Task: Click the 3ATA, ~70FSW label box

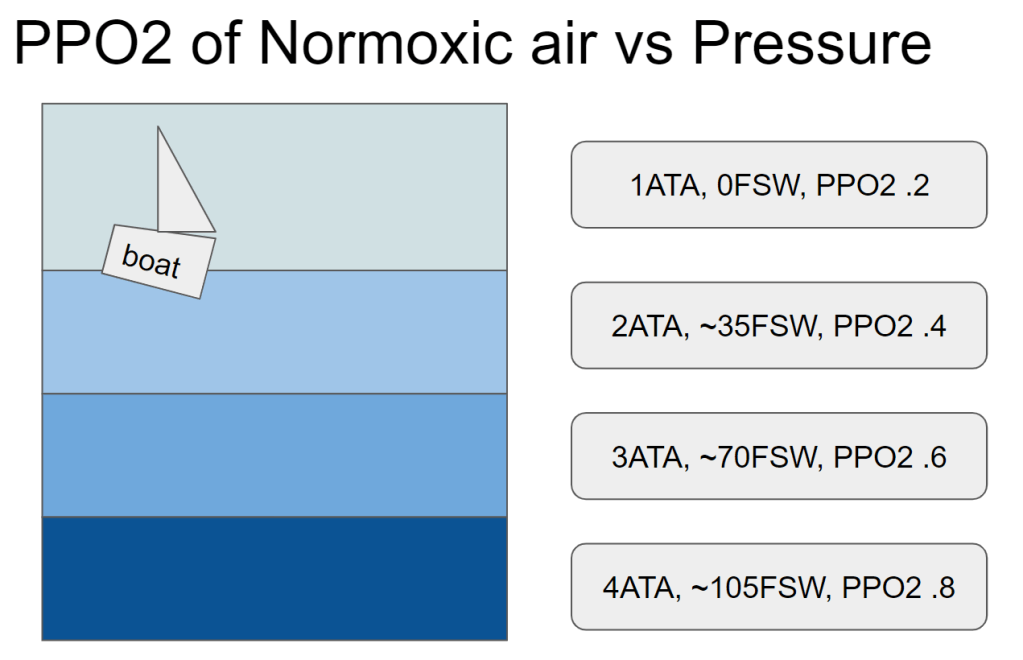Action: pos(778,456)
